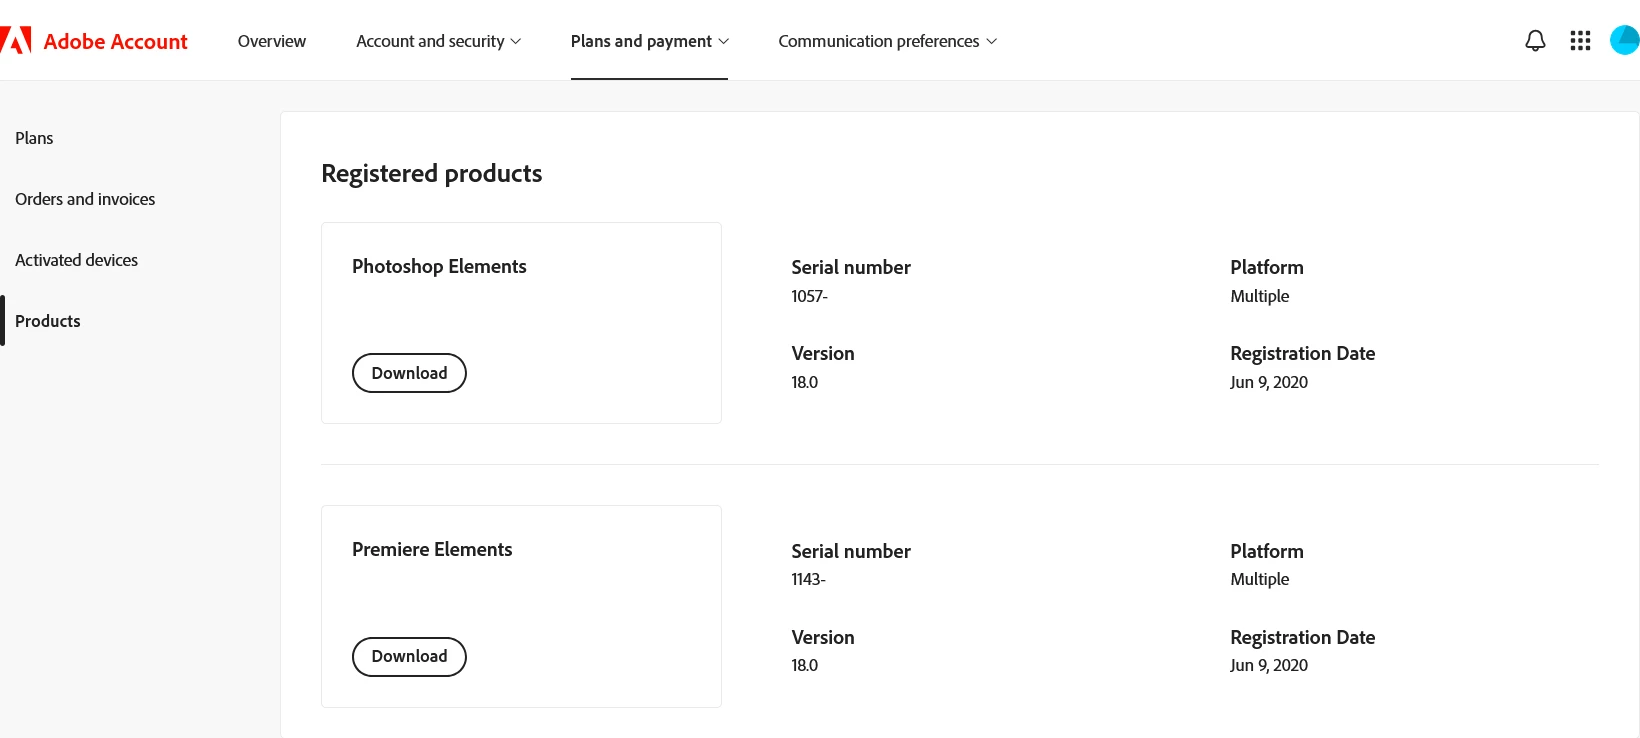Image resolution: width=1640 pixels, height=738 pixels.
Task: Open the Communication preferences menu
Action: point(887,41)
